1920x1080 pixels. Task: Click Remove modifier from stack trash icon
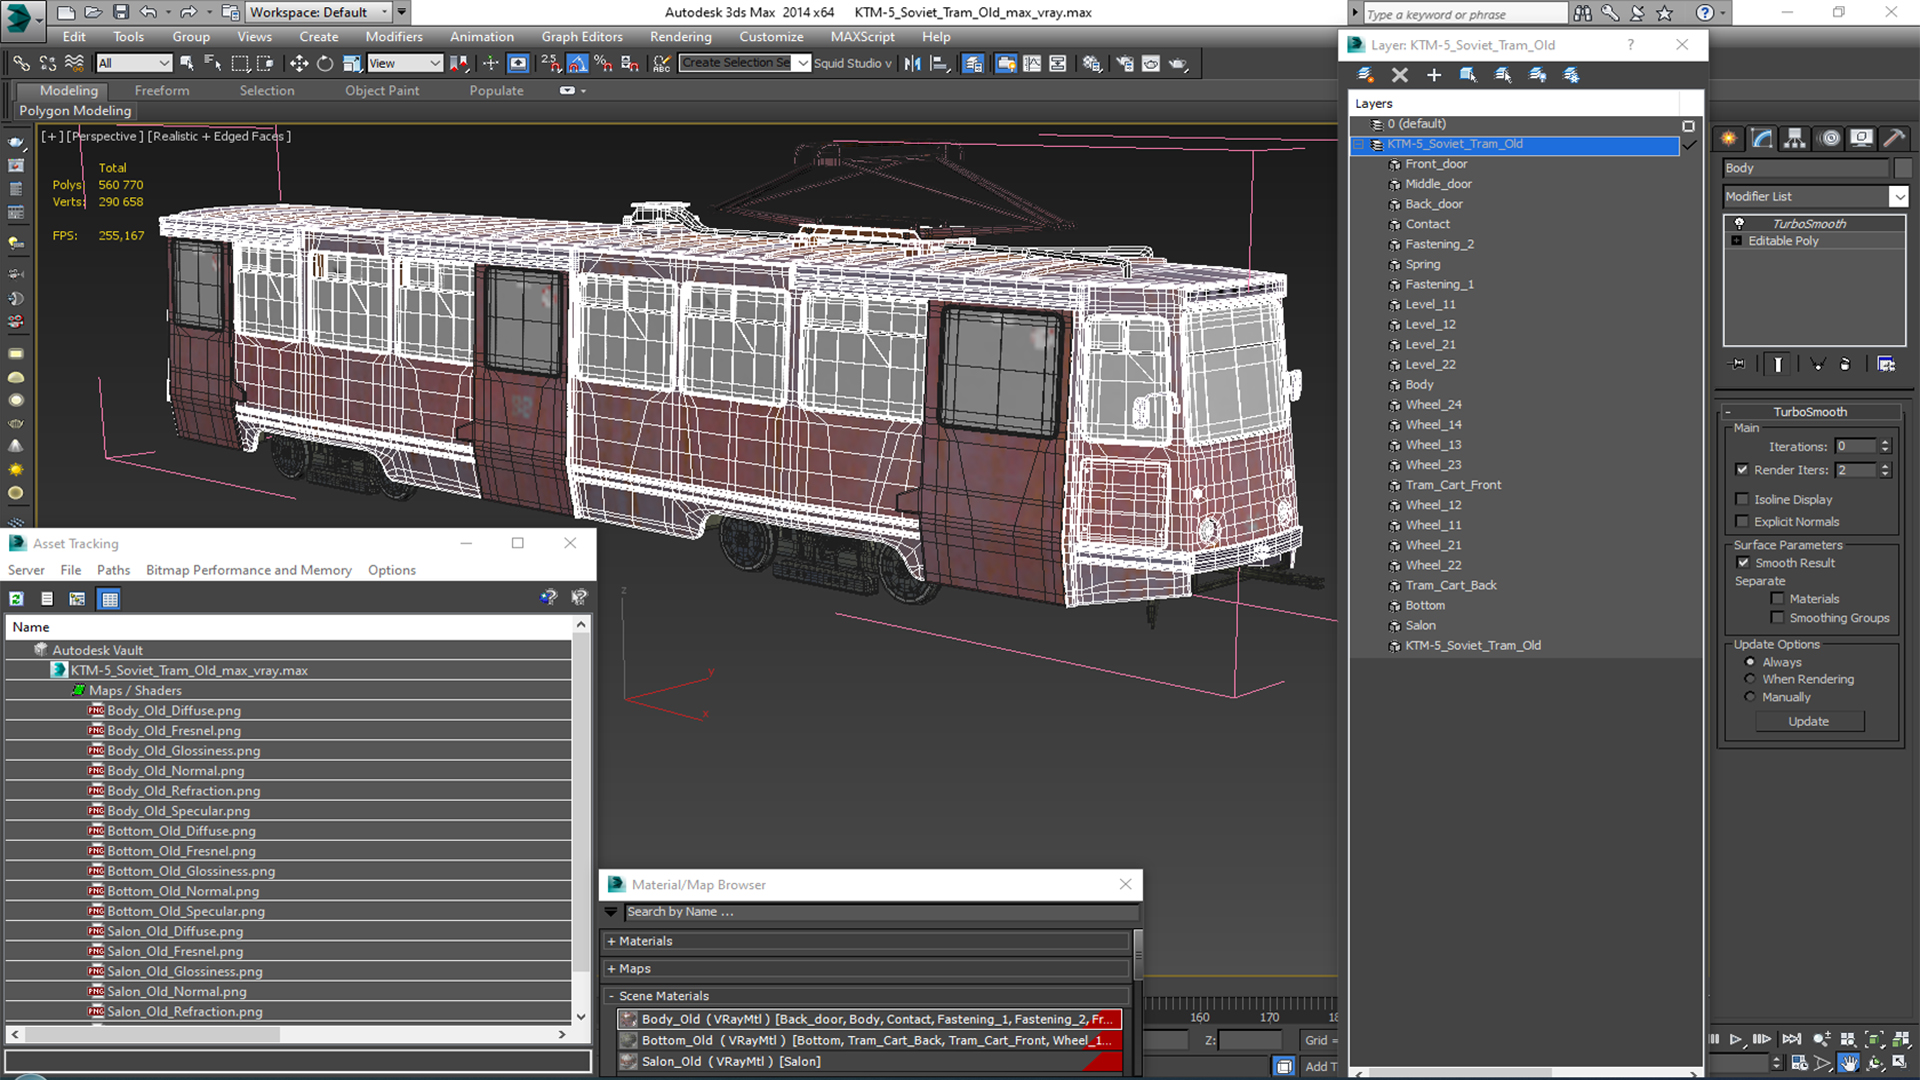pos(1845,364)
